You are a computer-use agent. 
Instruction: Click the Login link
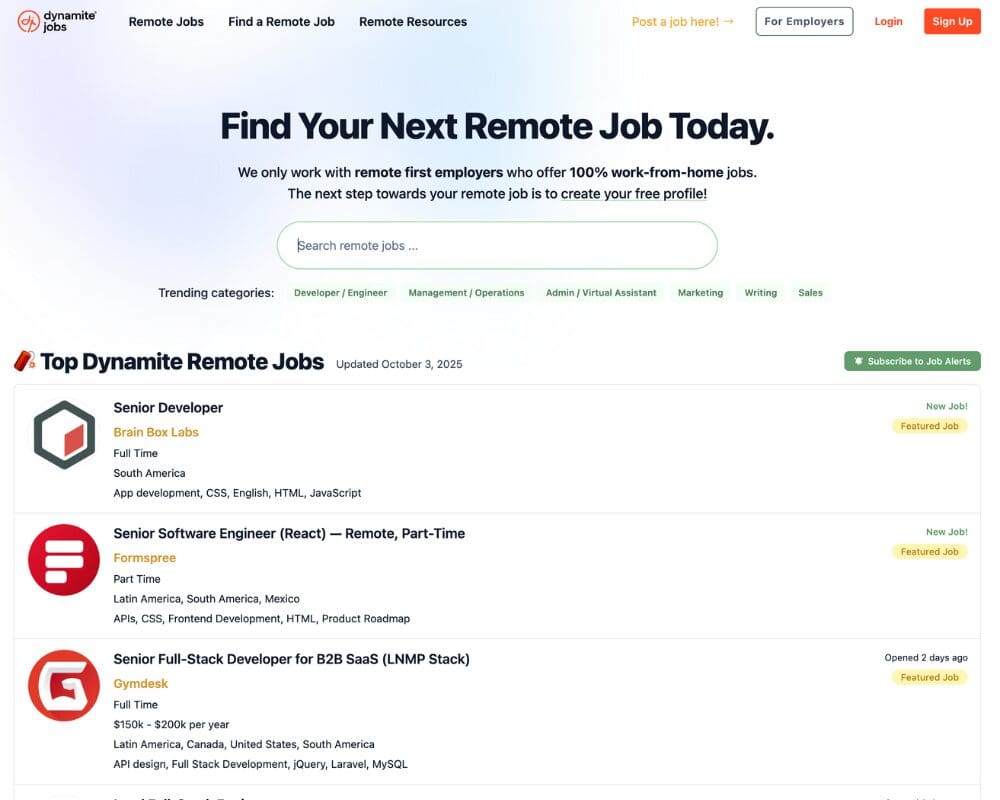[x=888, y=21]
